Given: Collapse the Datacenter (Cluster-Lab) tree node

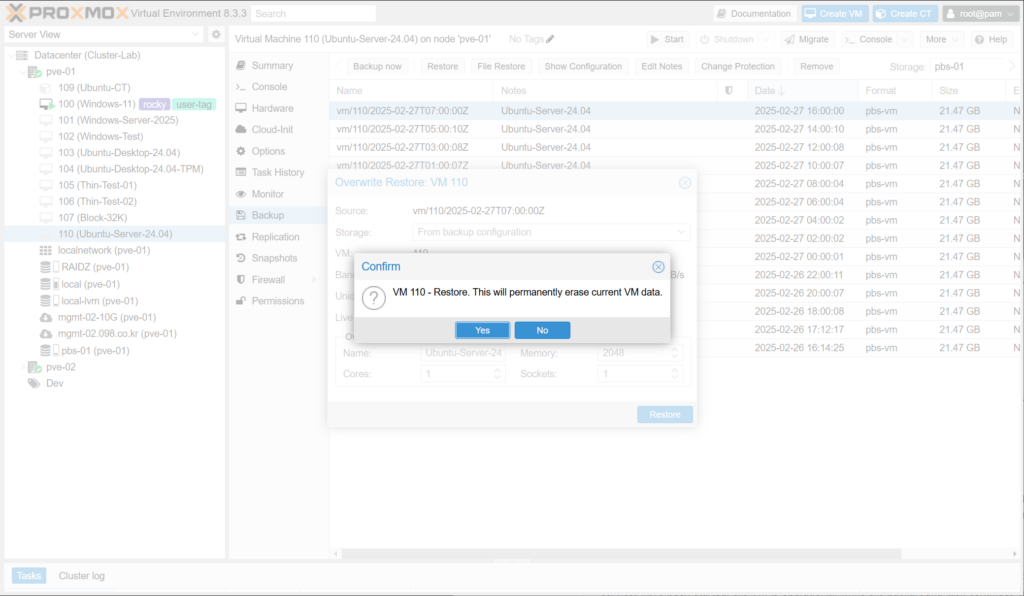Looking at the screenshot, I should tap(12, 55).
